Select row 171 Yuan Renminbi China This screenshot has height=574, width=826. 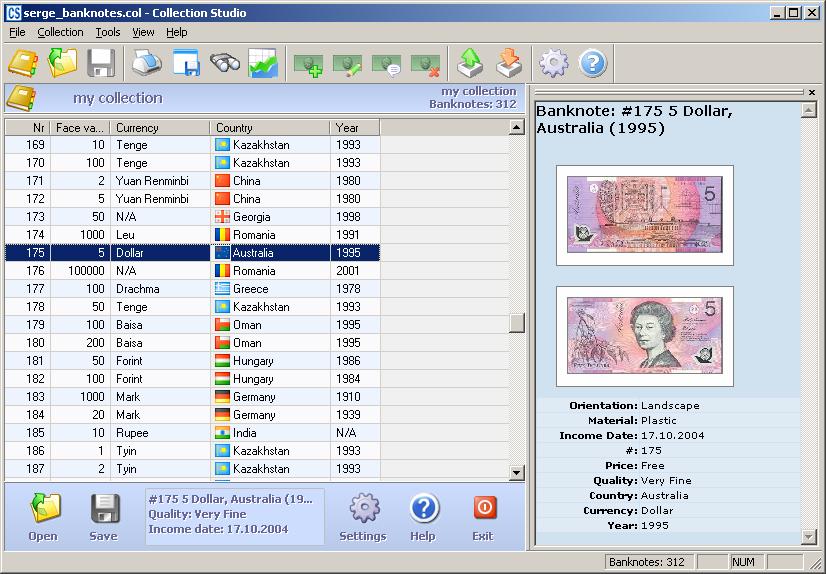click(192, 181)
